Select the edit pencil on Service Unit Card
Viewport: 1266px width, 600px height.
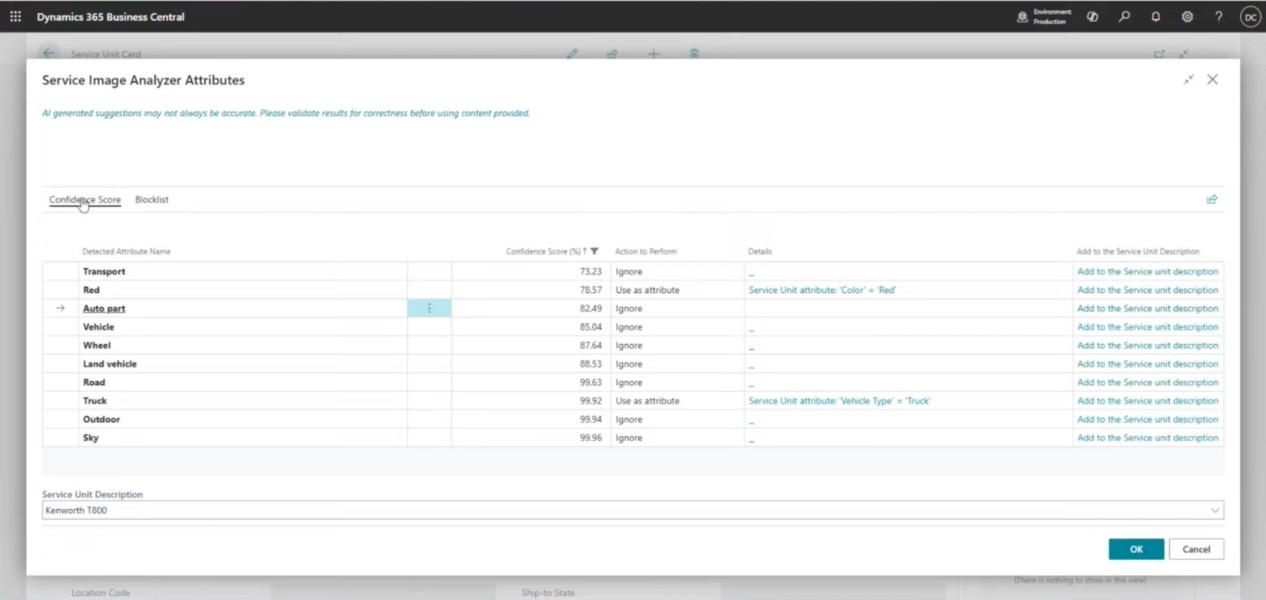tap(572, 54)
